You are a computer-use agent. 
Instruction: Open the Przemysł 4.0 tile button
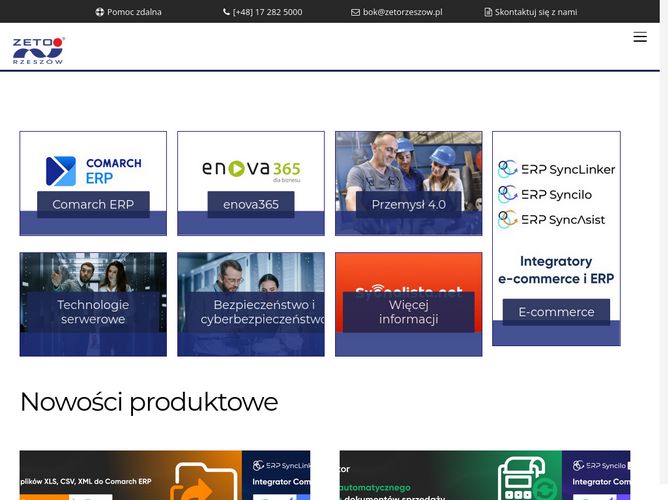tap(409, 204)
